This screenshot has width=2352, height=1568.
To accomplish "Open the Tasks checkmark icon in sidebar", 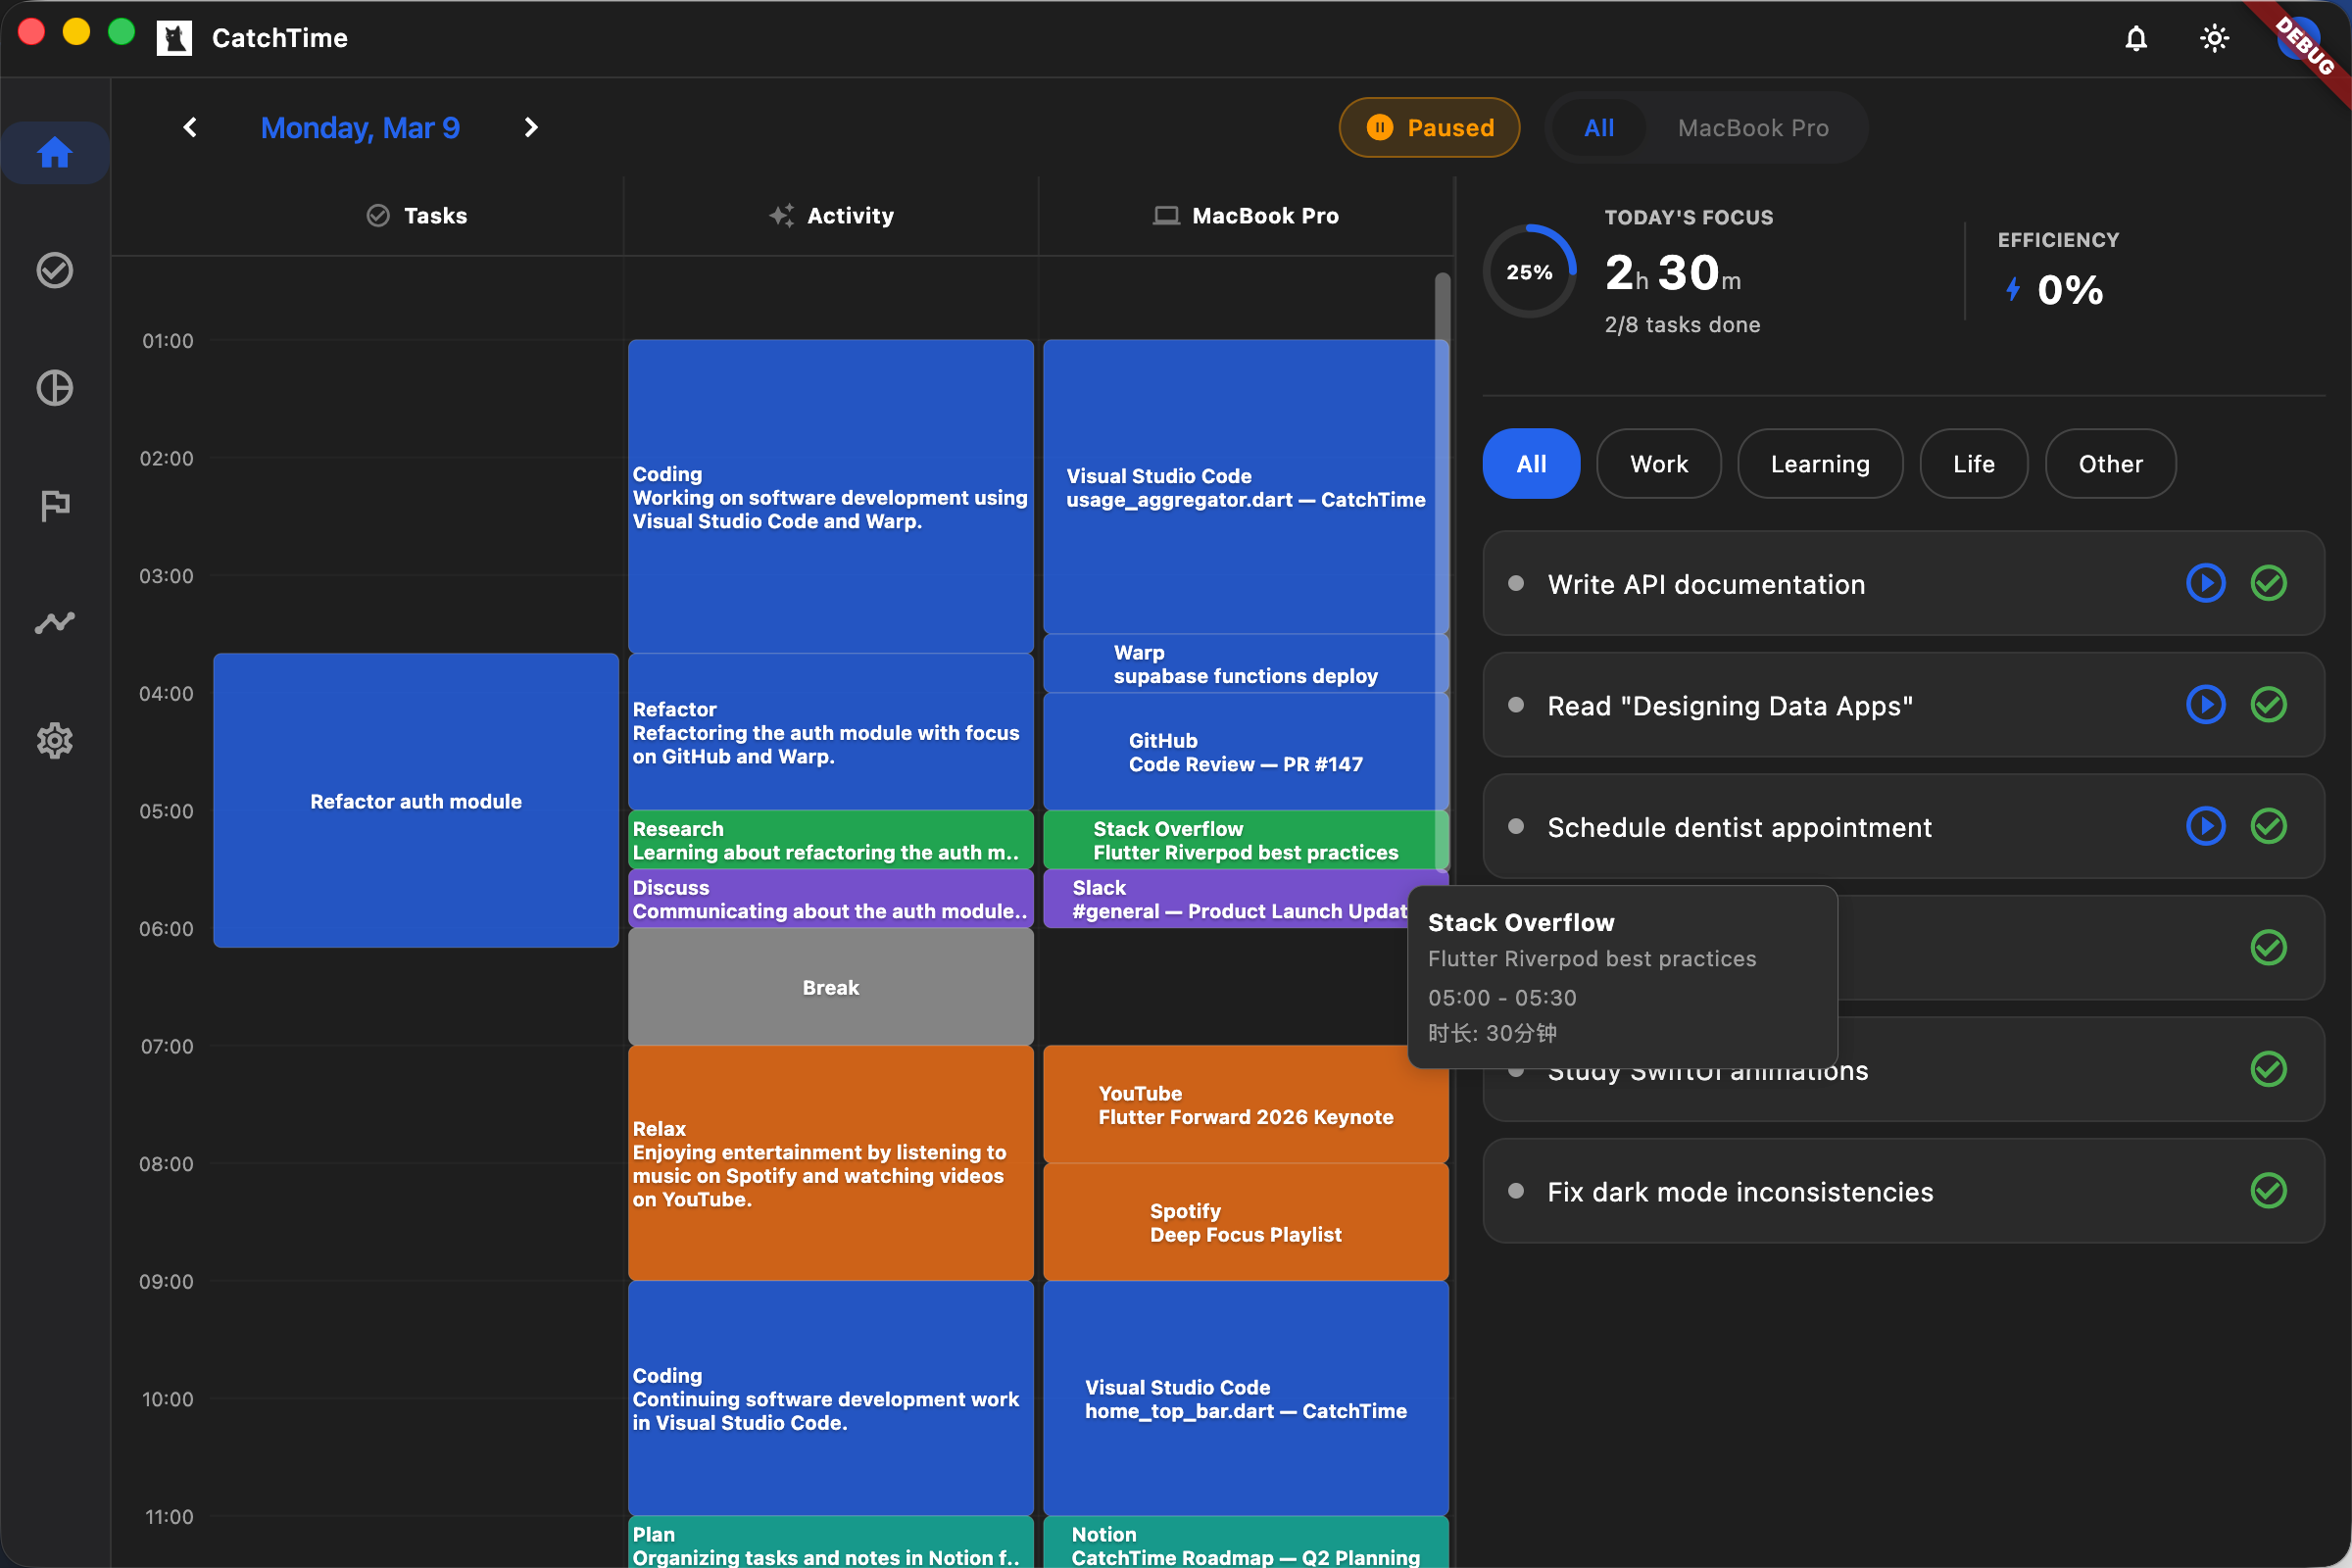I will [55, 270].
